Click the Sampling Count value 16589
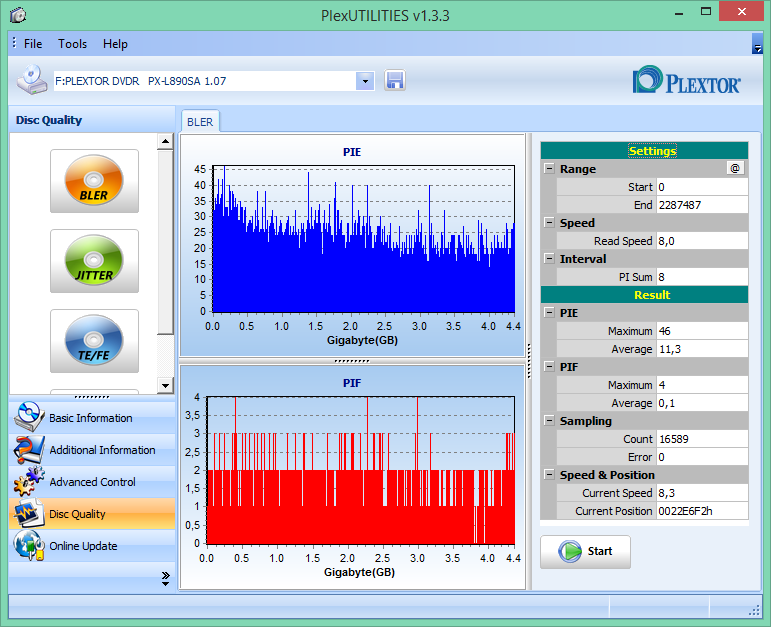 coord(702,439)
